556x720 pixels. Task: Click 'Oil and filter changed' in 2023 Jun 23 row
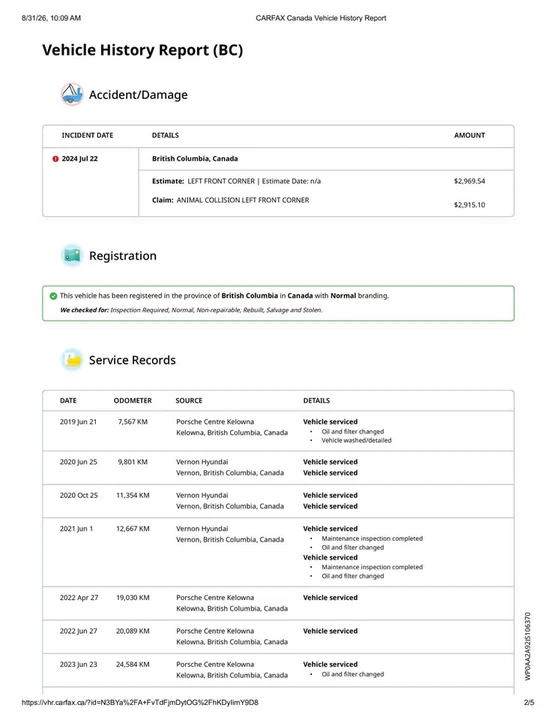(353, 675)
